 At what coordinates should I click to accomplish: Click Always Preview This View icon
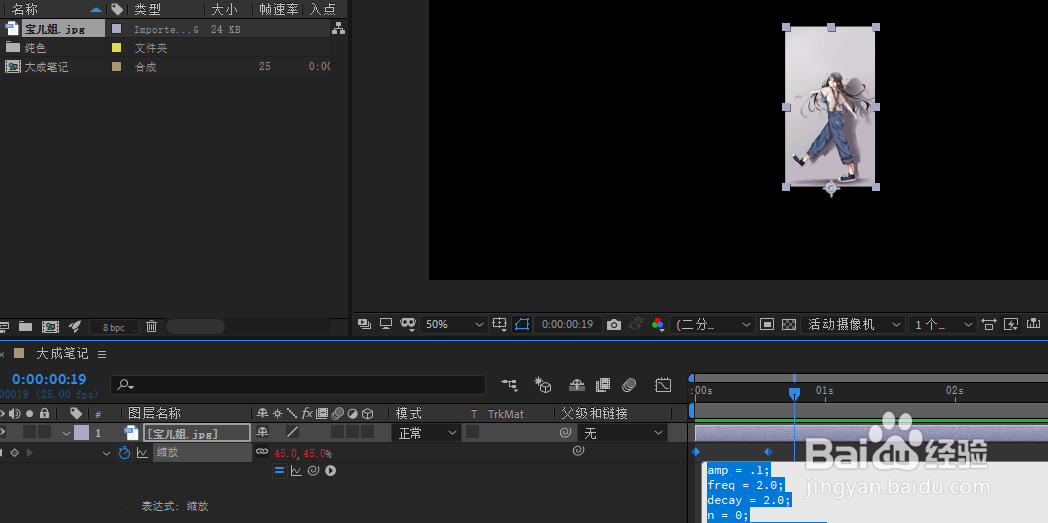coord(364,324)
